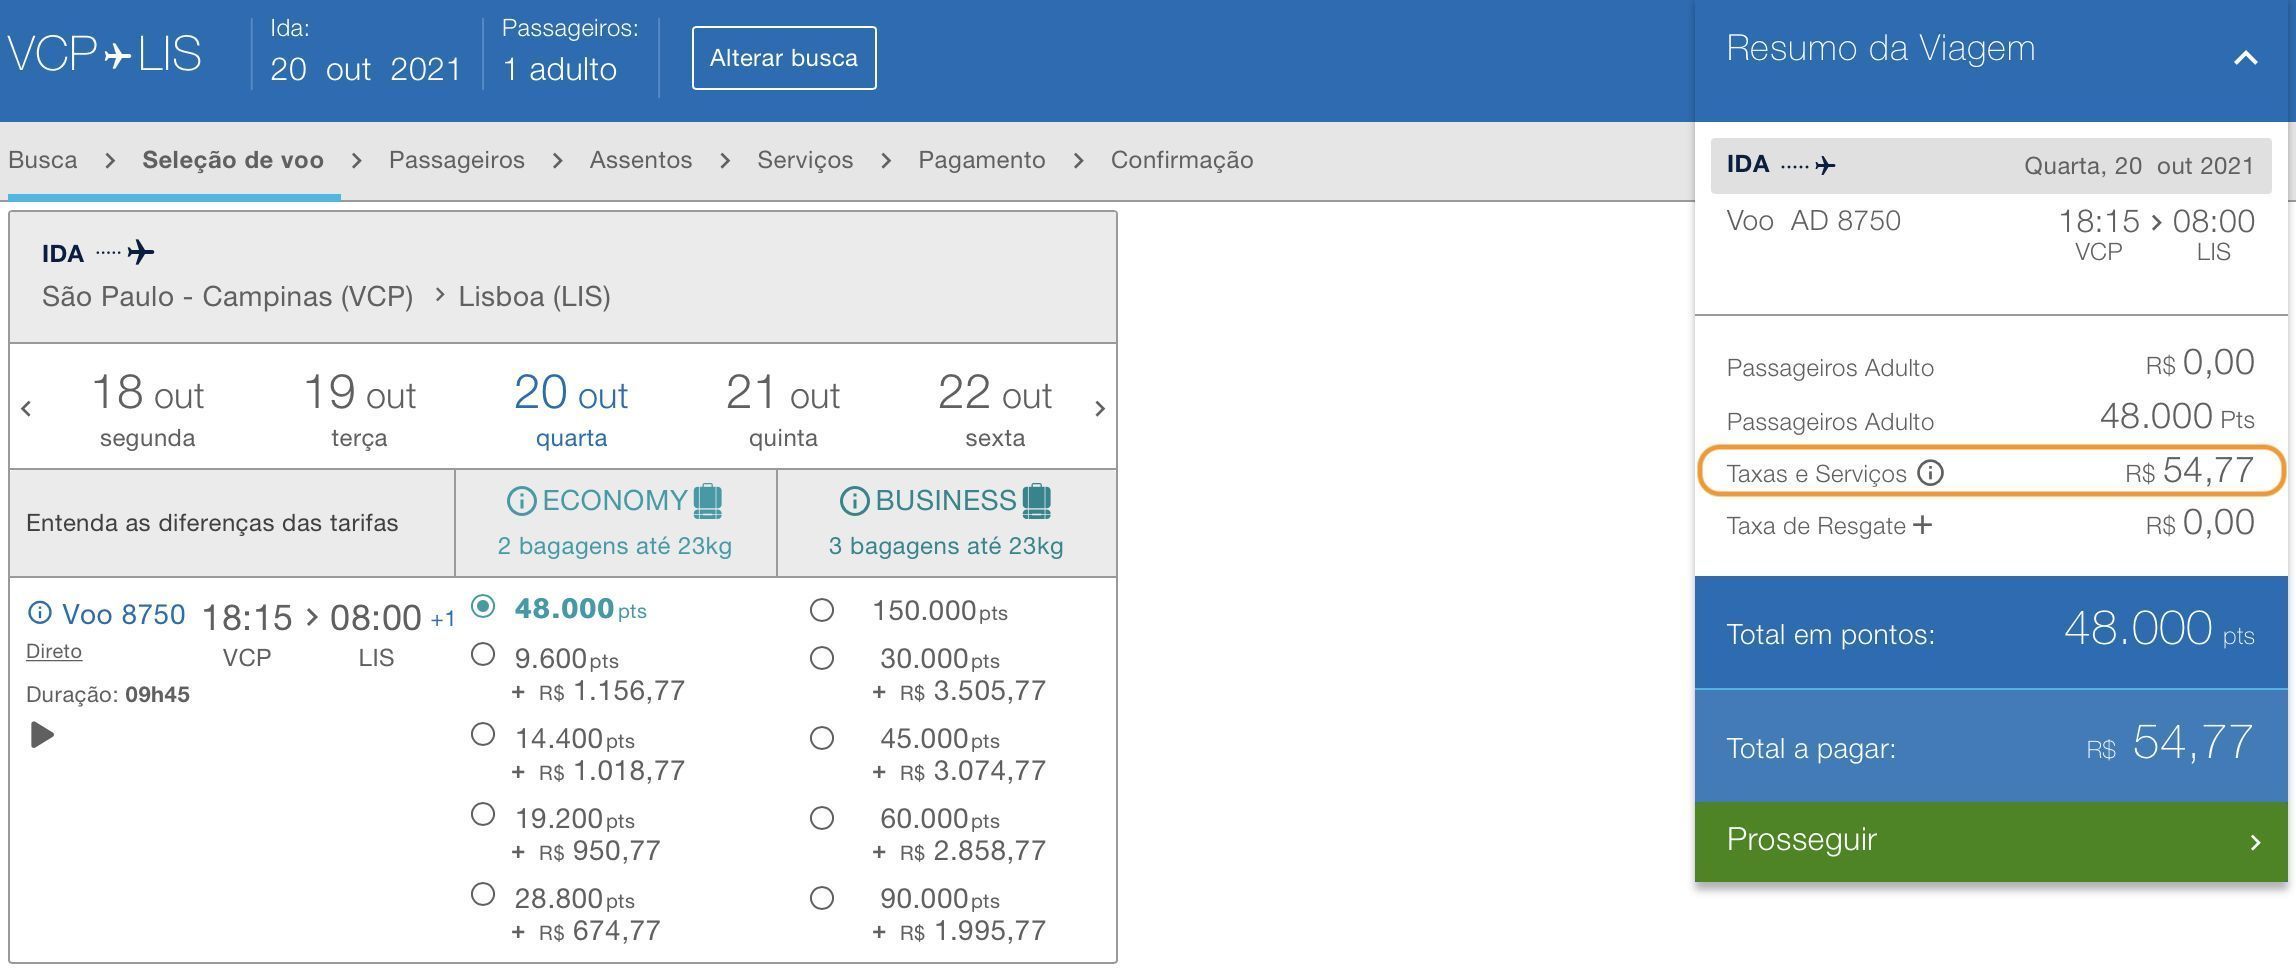The height and width of the screenshot is (970, 2296).
Task: Click the 20 out 2021 Ida date in header
Action: click(366, 69)
